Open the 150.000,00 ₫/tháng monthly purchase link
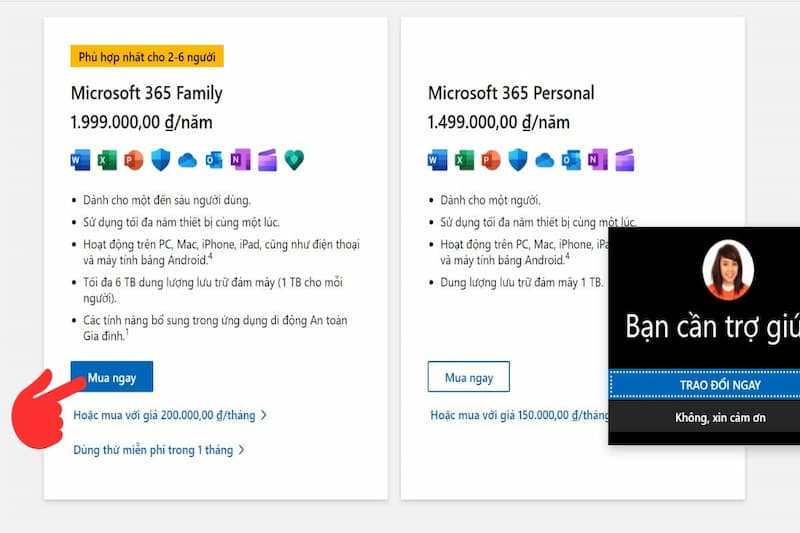Image resolution: width=800 pixels, height=533 pixels. point(520,415)
